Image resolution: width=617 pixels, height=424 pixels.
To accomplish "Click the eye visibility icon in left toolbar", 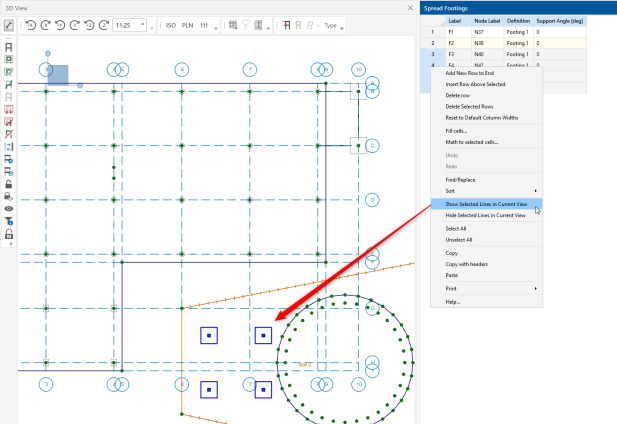I will 9,208.
